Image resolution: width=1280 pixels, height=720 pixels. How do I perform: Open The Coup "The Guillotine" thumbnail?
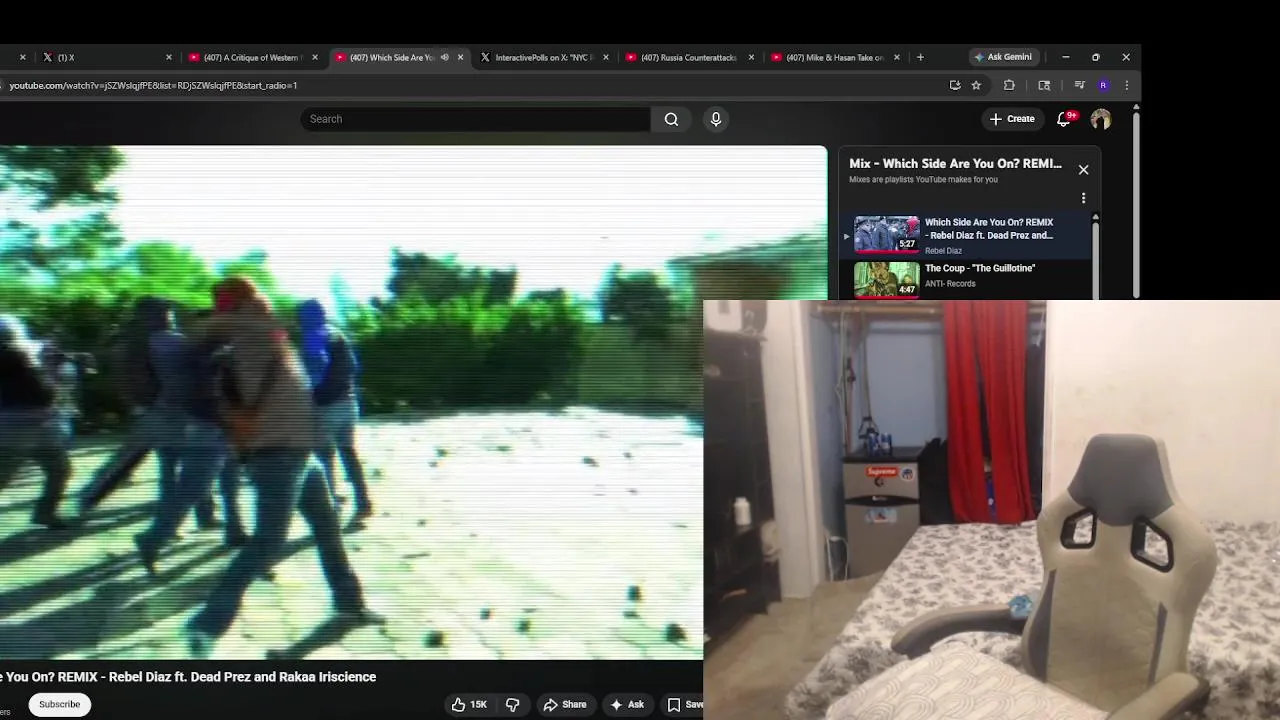tap(886, 279)
